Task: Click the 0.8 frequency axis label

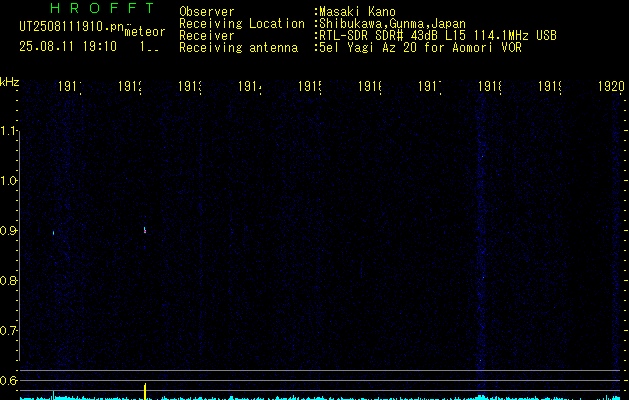Action: (10, 280)
